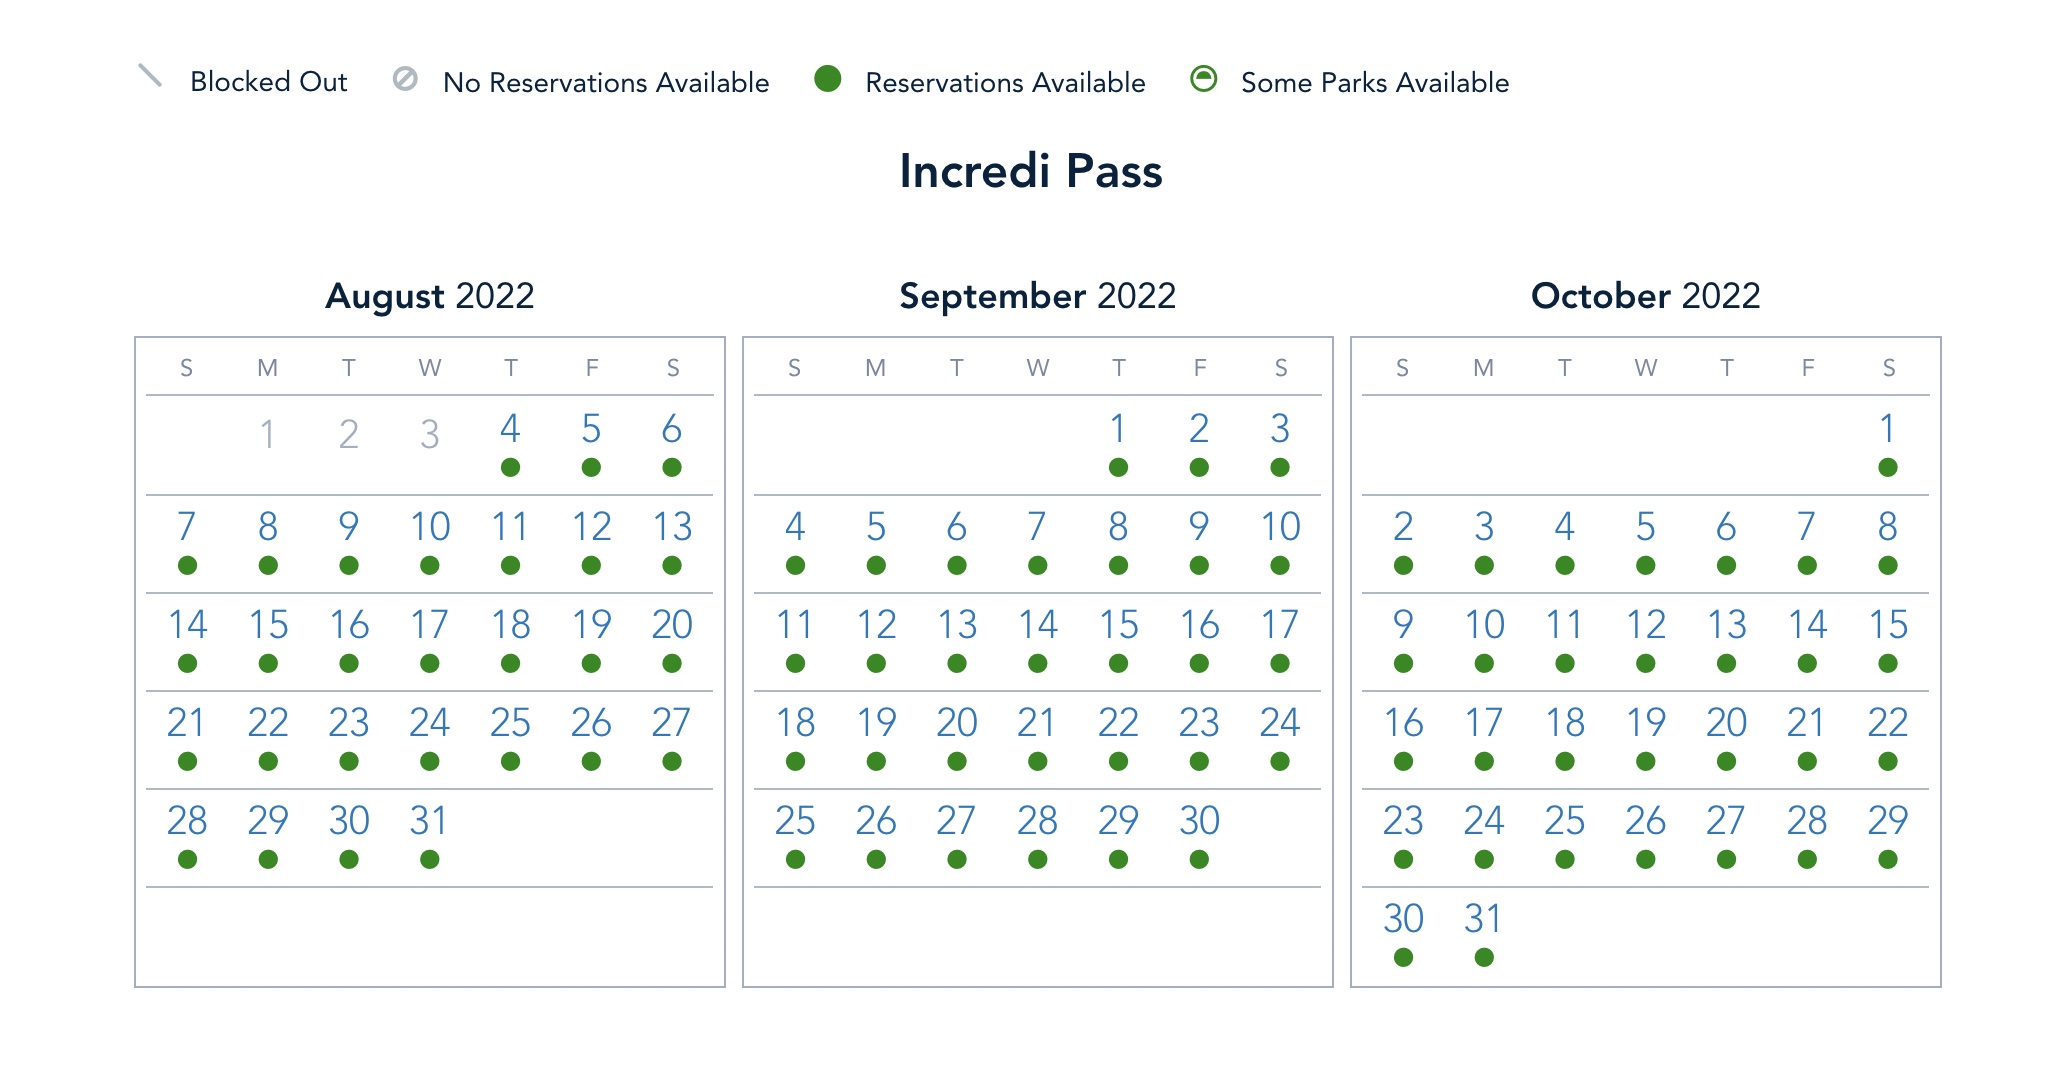Click the Blocked Out slash legend icon
This screenshot has width=2056, height=1068.
click(x=149, y=76)
